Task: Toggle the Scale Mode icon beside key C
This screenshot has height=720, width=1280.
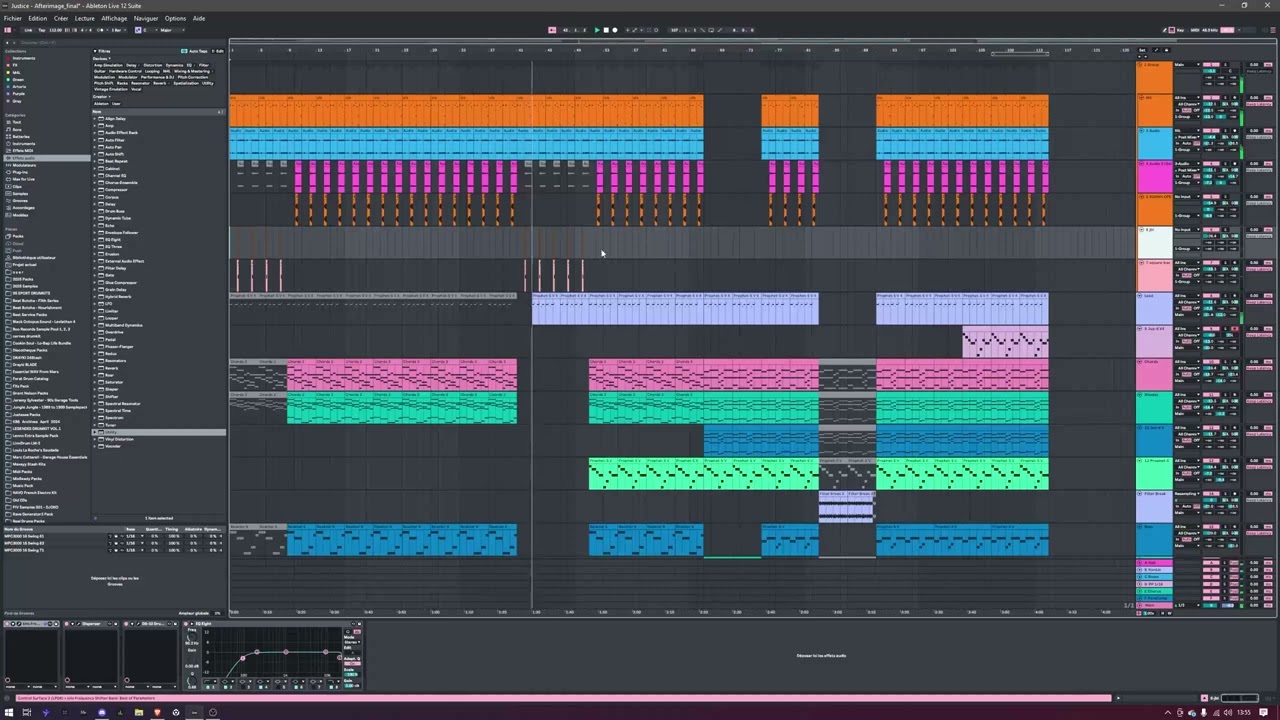Action: pyautogui.click(x=138, y=30)
